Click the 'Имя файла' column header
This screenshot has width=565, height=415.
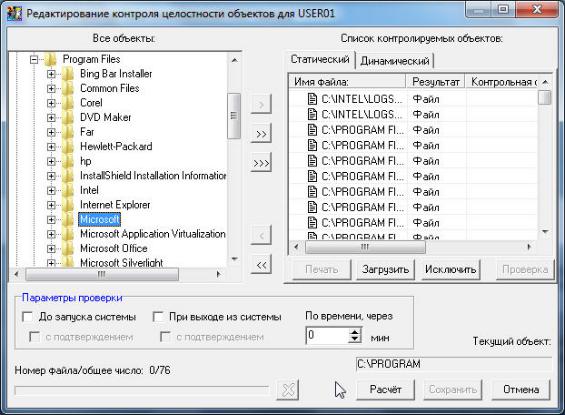point(347,82)
